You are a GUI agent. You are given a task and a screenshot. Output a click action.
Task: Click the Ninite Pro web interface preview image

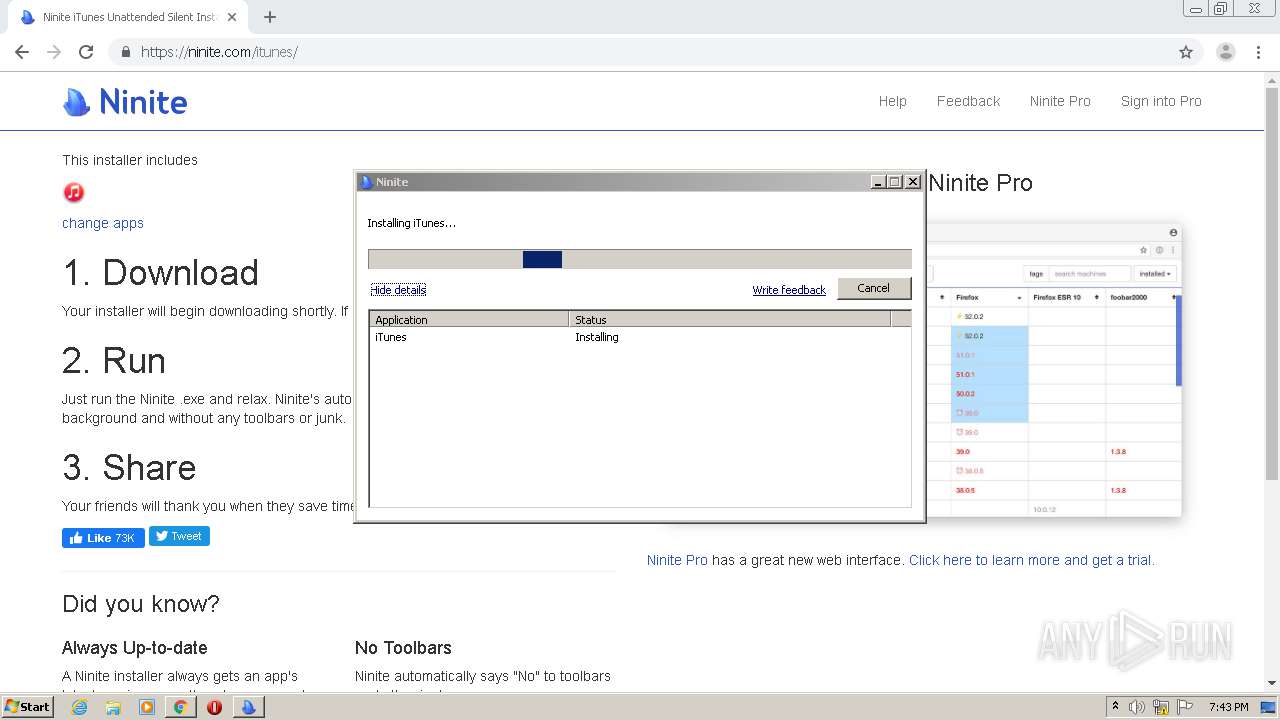(1054, 370)
